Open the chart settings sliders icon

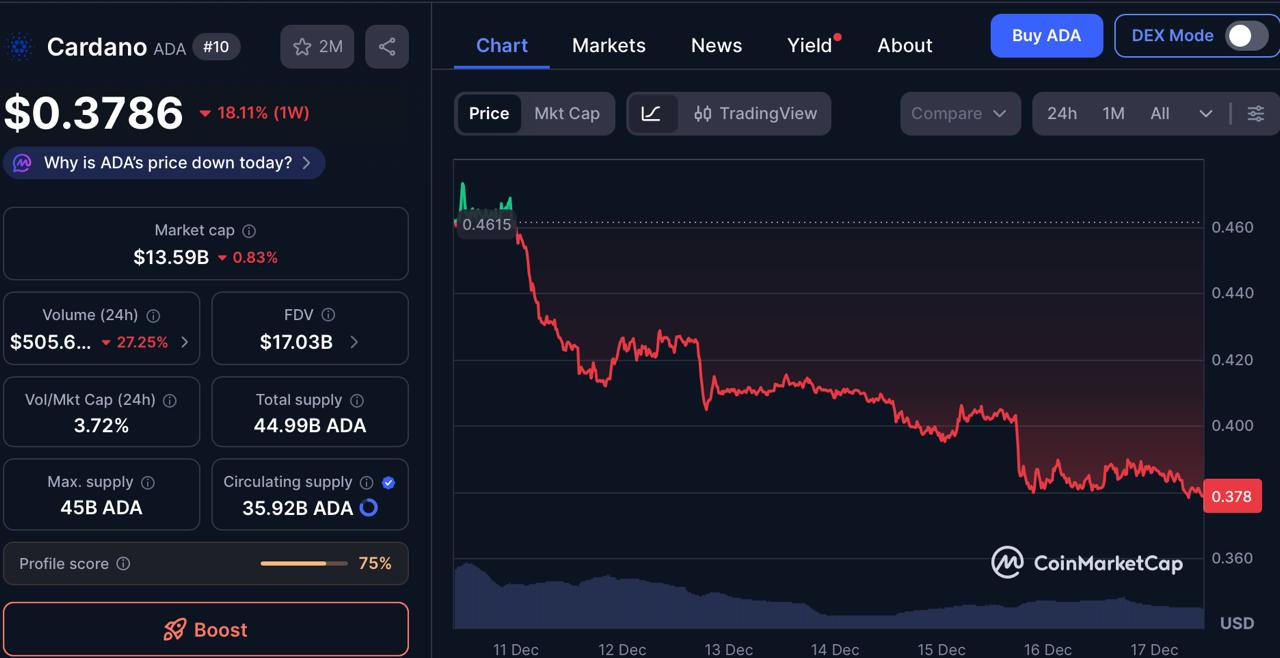click(x=1256, y=113)
